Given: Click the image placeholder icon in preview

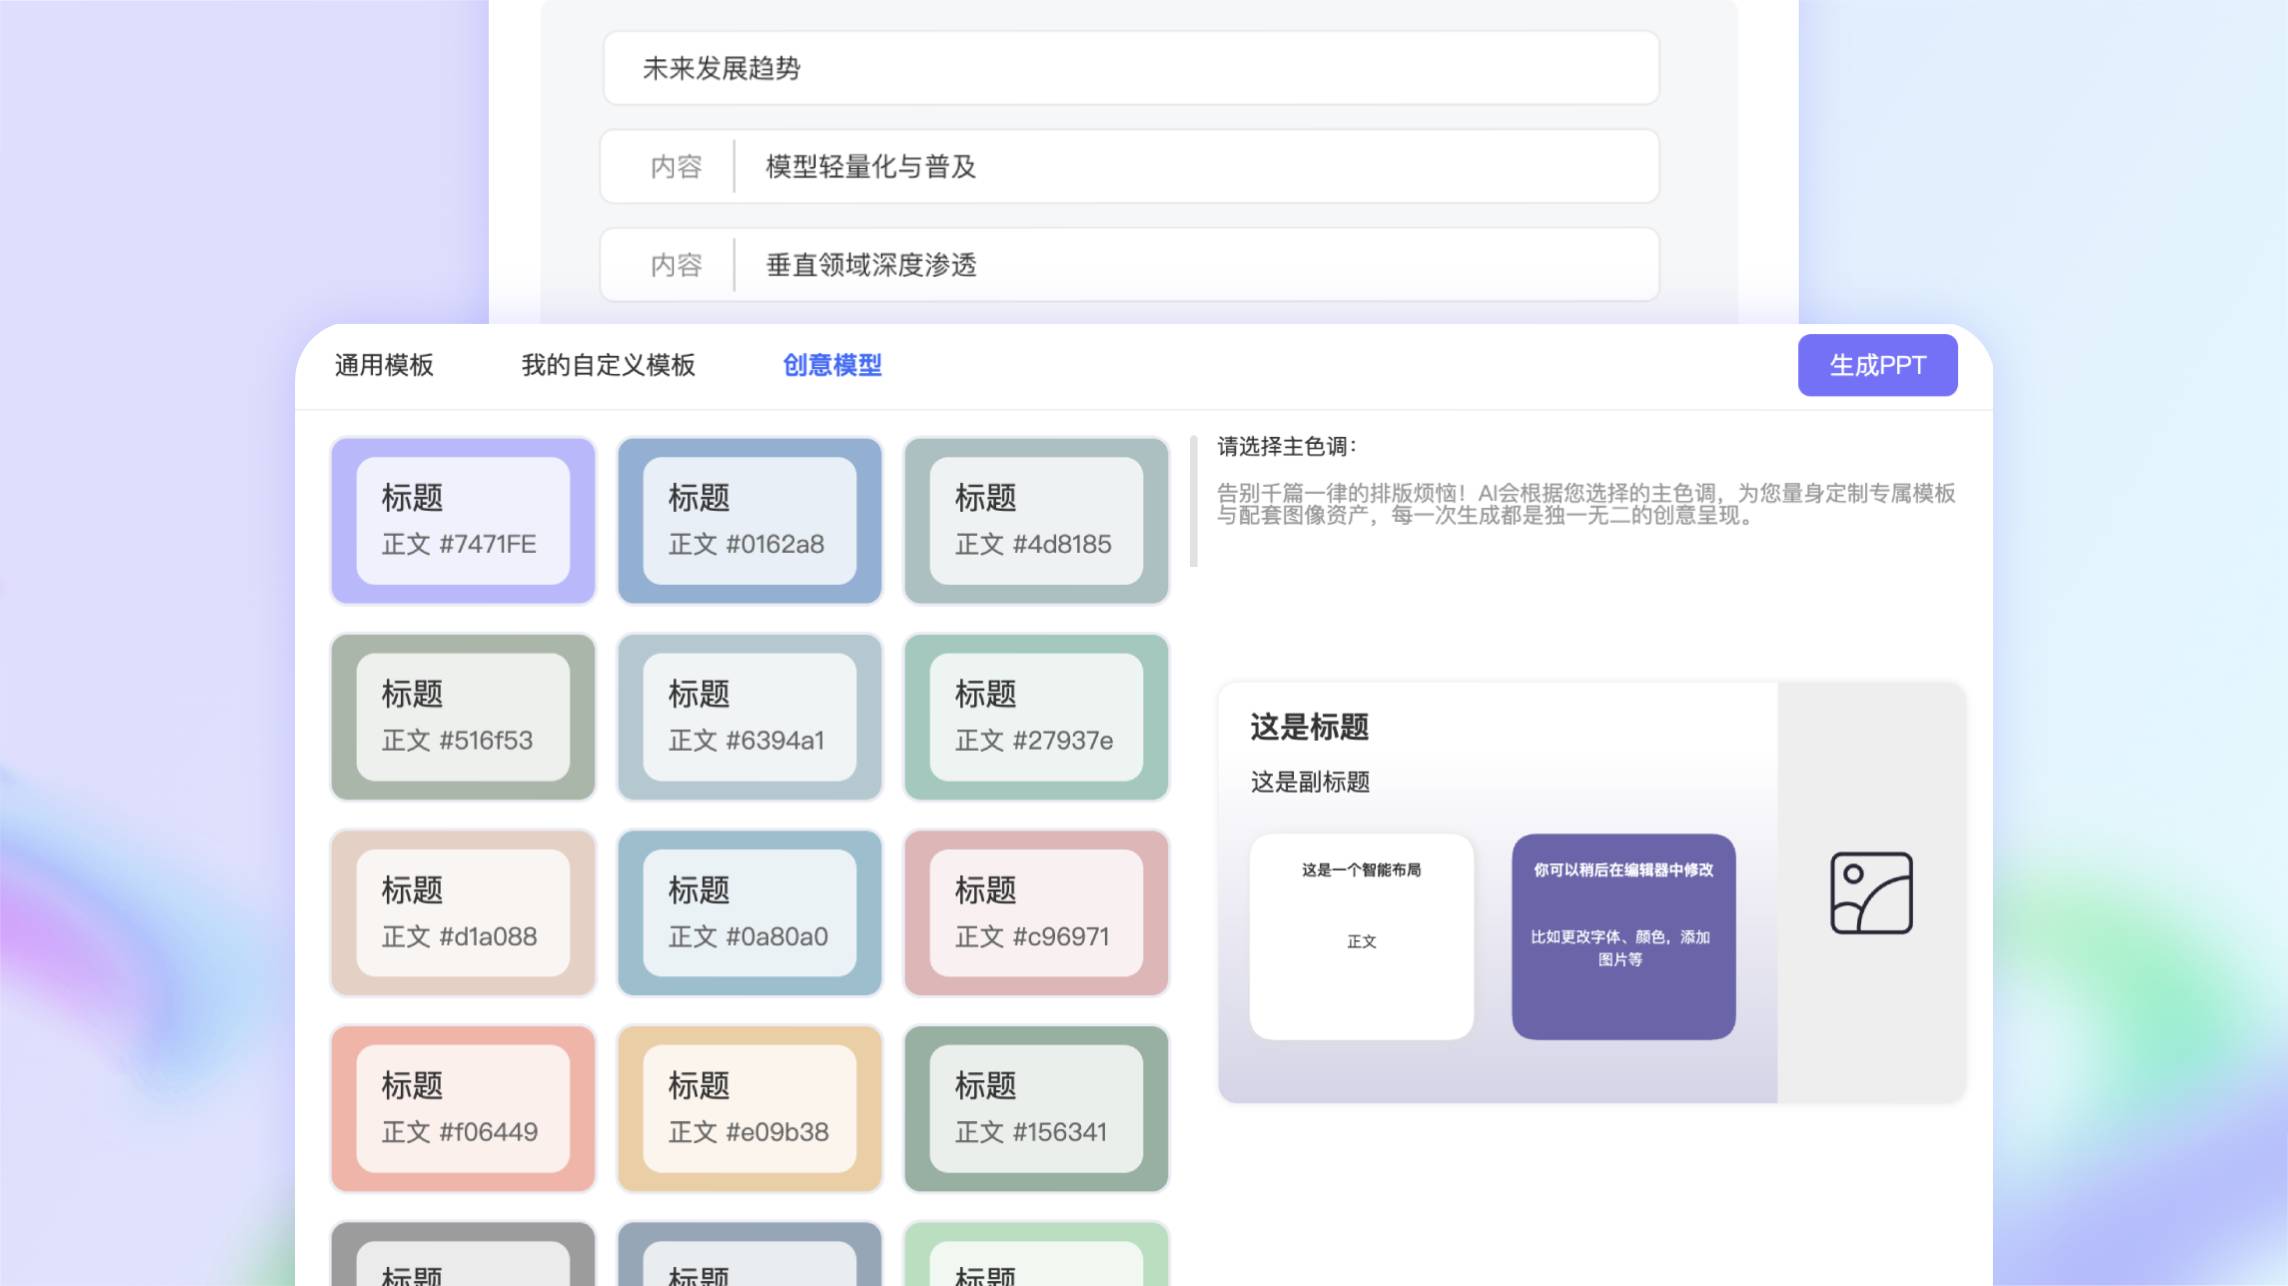Looking at the screenshot, I should pyautogui.click(x=1871, y=893).
